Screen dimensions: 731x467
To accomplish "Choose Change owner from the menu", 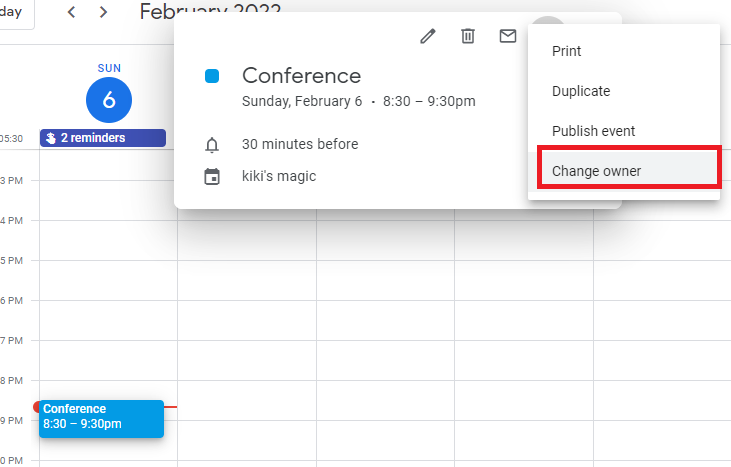I will click(597, 171).
